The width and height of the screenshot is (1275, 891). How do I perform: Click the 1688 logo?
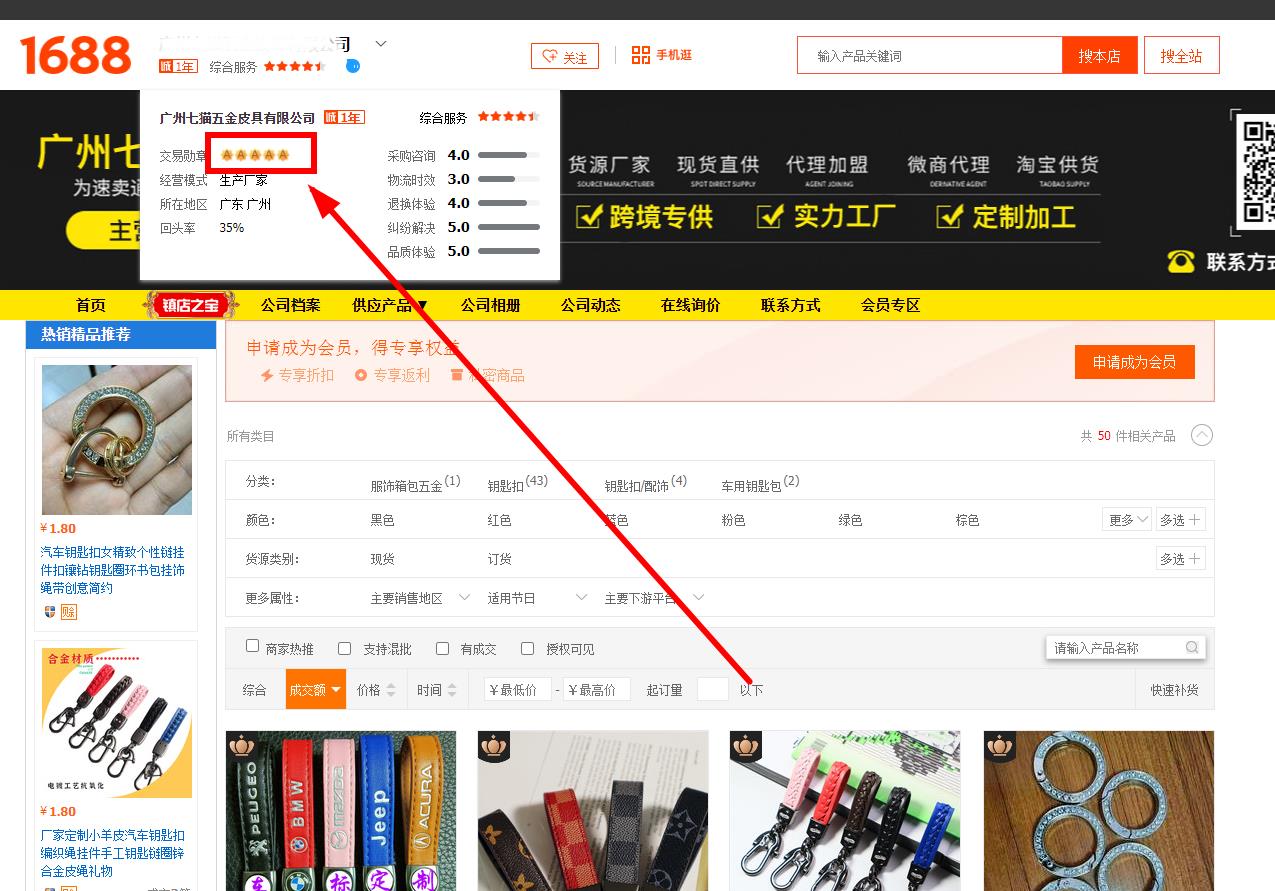click(x=76, y=55)
